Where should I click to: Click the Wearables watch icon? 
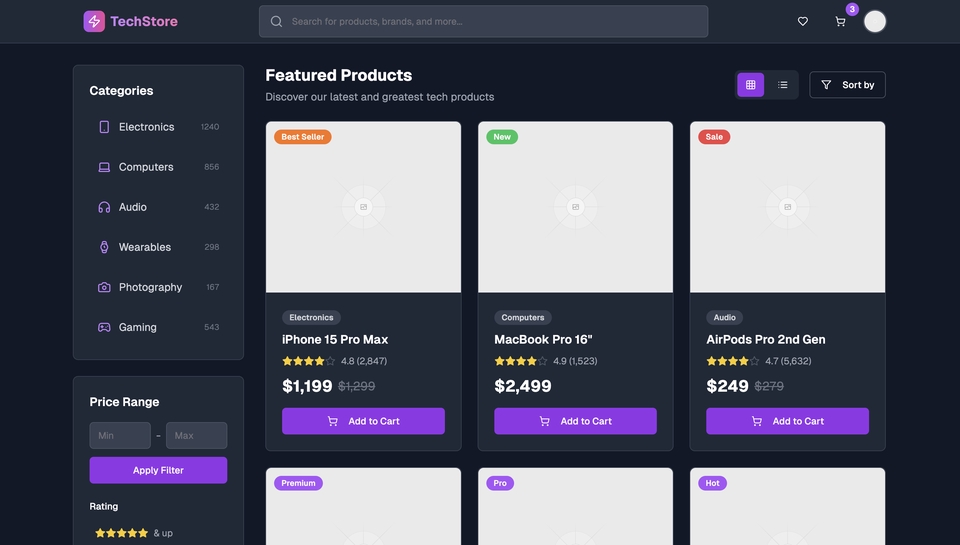[x=104, y=247]
